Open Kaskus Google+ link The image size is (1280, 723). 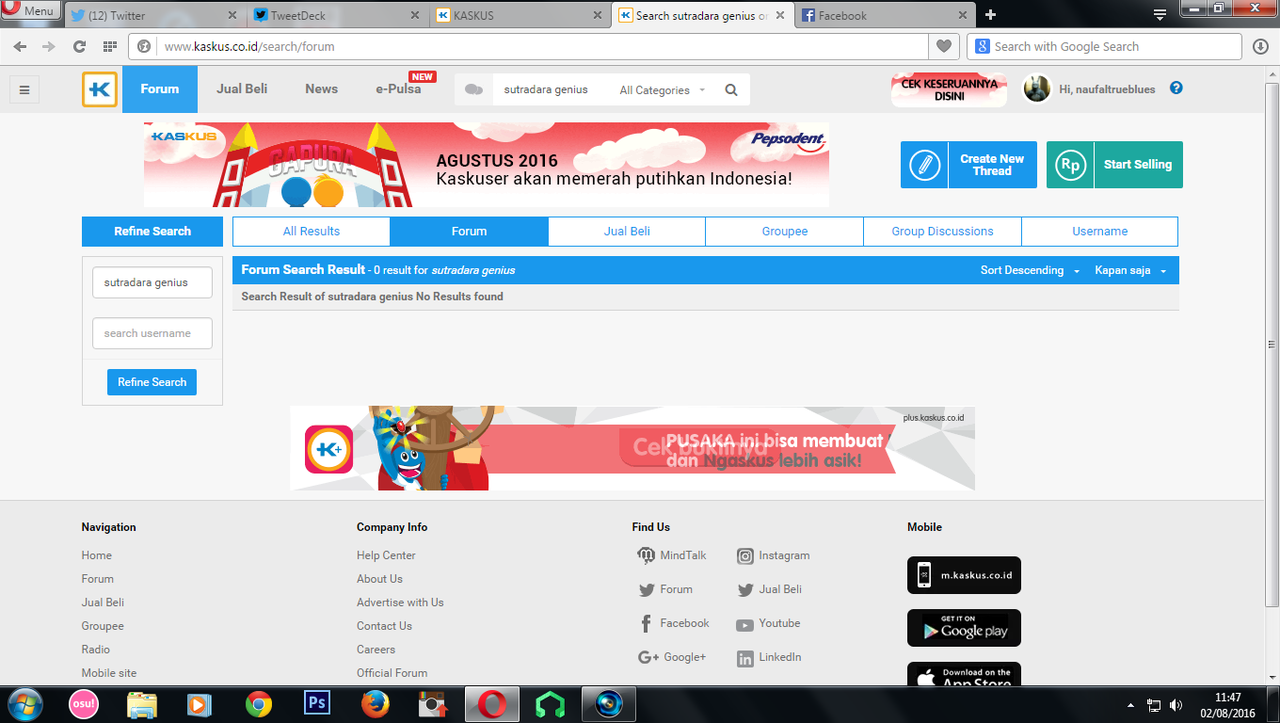(x=672, y=657)
